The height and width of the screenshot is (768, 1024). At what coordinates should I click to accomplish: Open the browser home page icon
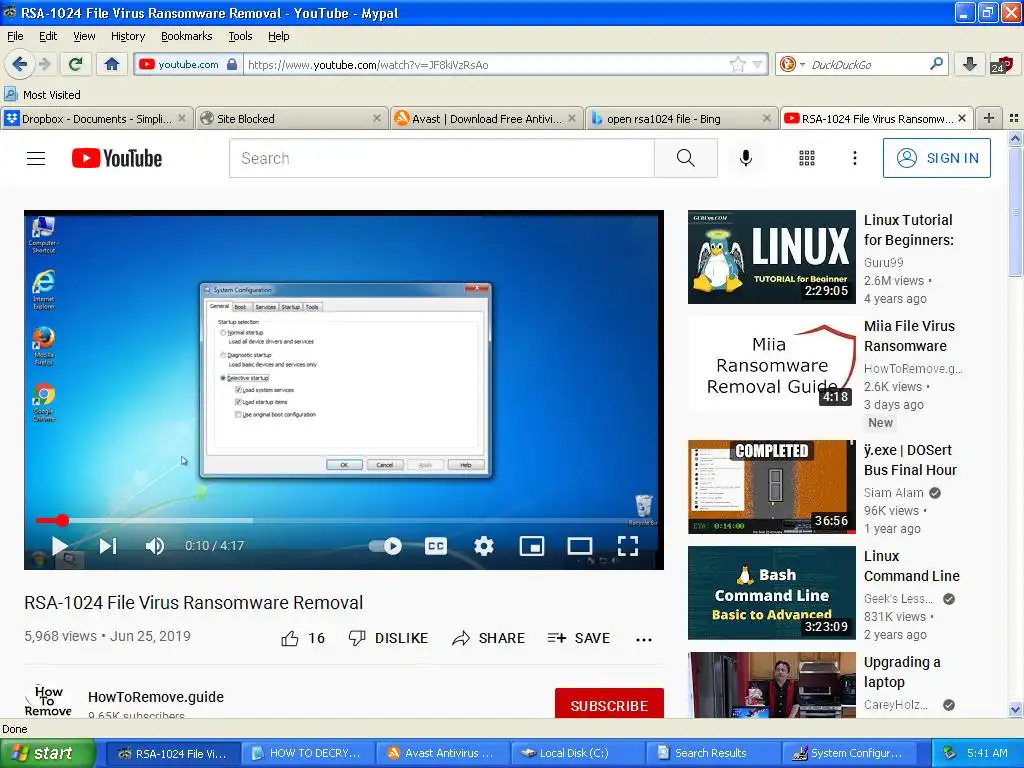coord(112,64)
